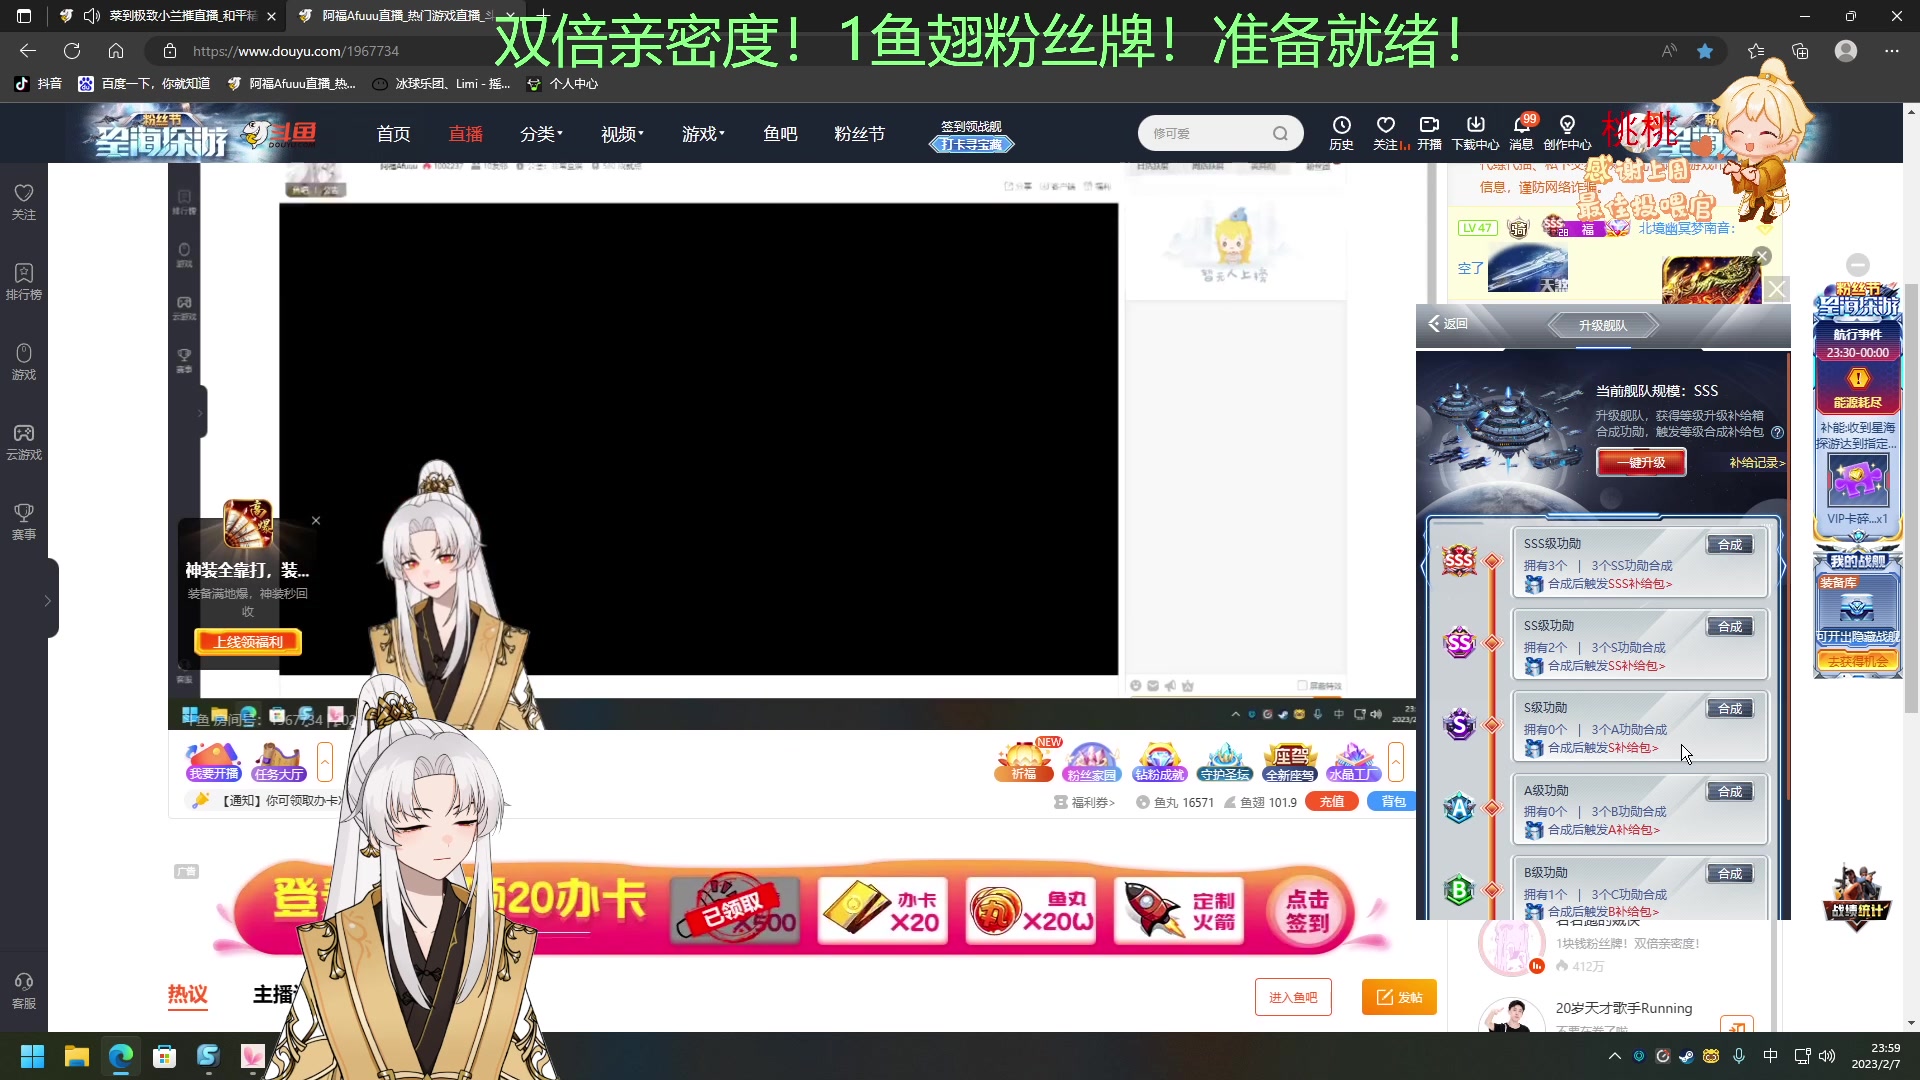1920x1080 pixels.
Task: Switch to the first browser tab 菜到极致小兰
Action: (165, 16)
